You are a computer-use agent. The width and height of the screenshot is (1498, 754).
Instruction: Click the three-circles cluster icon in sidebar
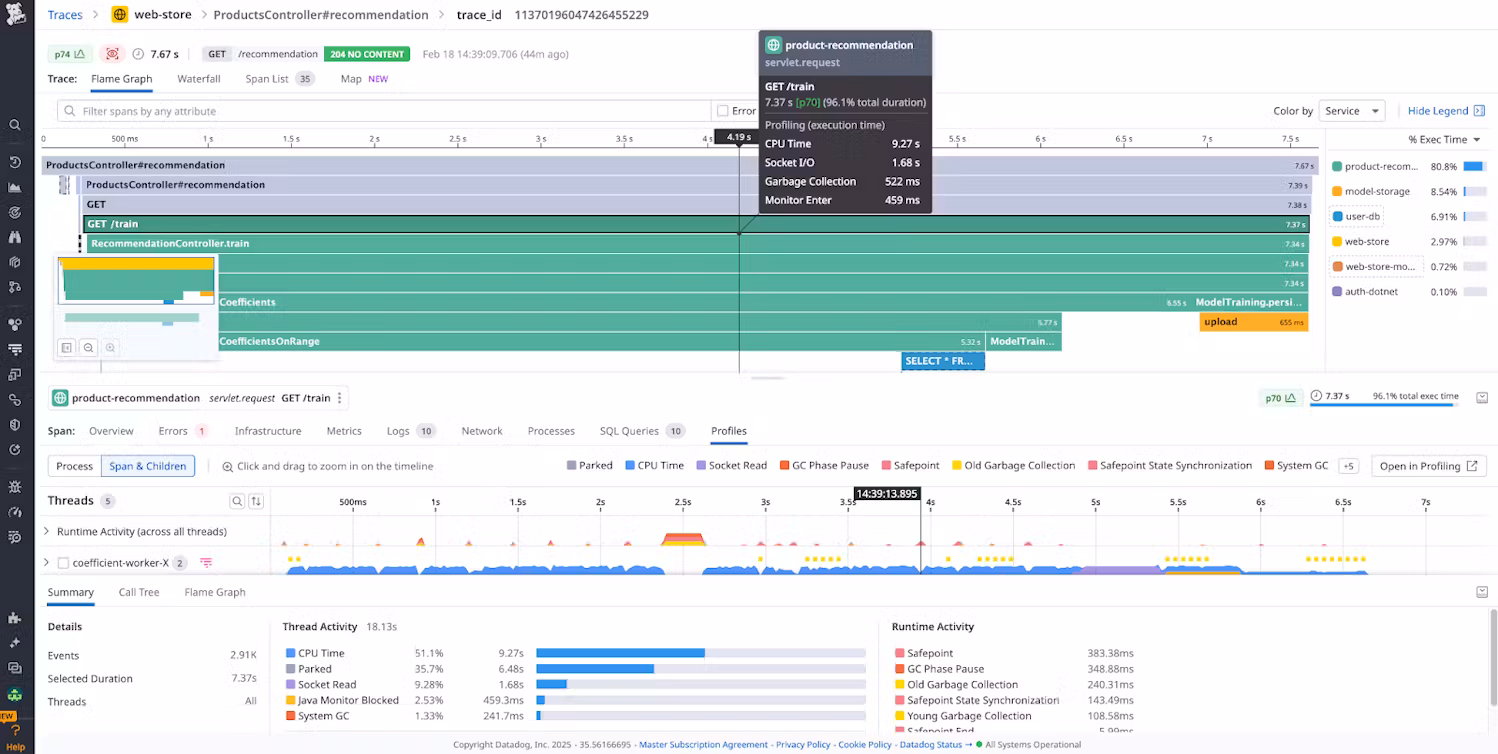point(15,324)
